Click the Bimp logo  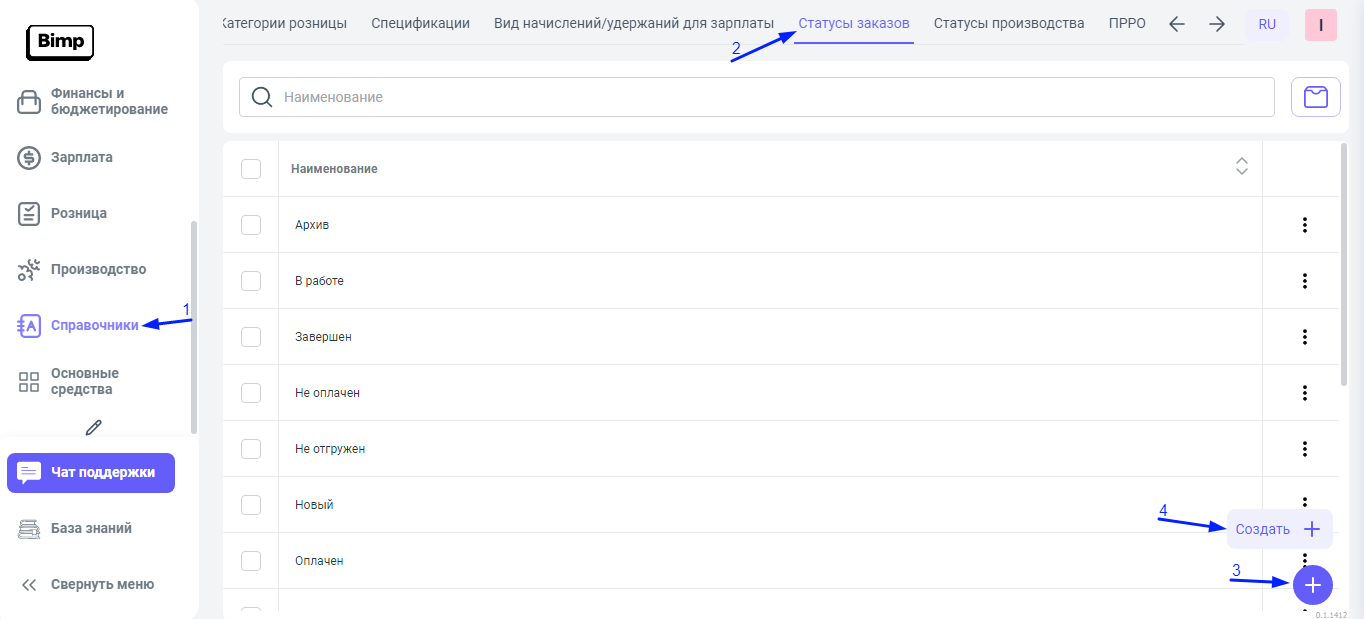tap(59, 41)
